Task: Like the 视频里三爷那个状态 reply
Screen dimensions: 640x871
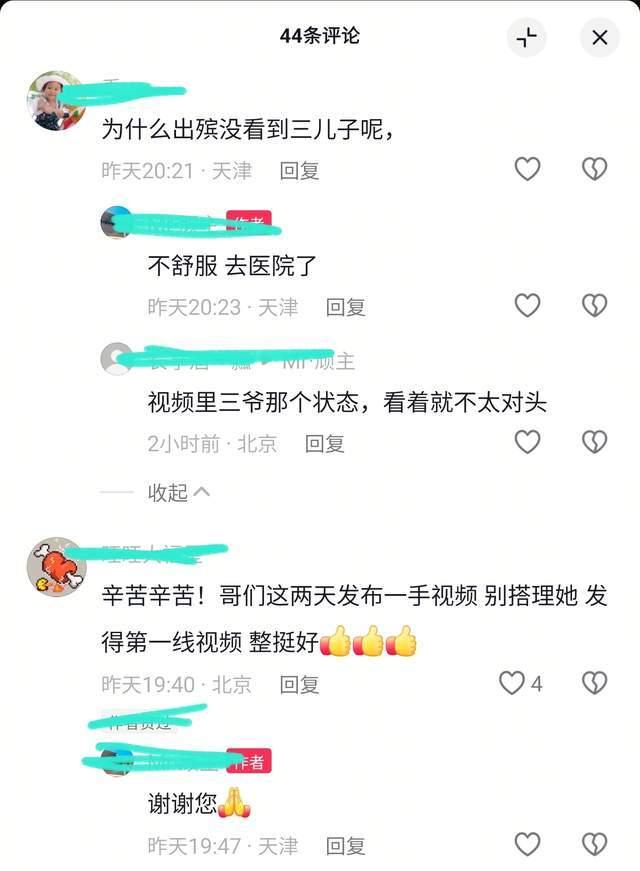Action: (527, 442)
